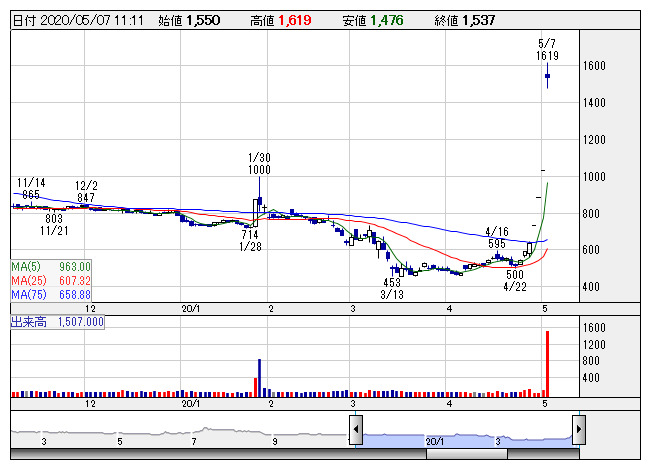
Task: Click the left arrow handle of range selector
Action: click(355, 430)
